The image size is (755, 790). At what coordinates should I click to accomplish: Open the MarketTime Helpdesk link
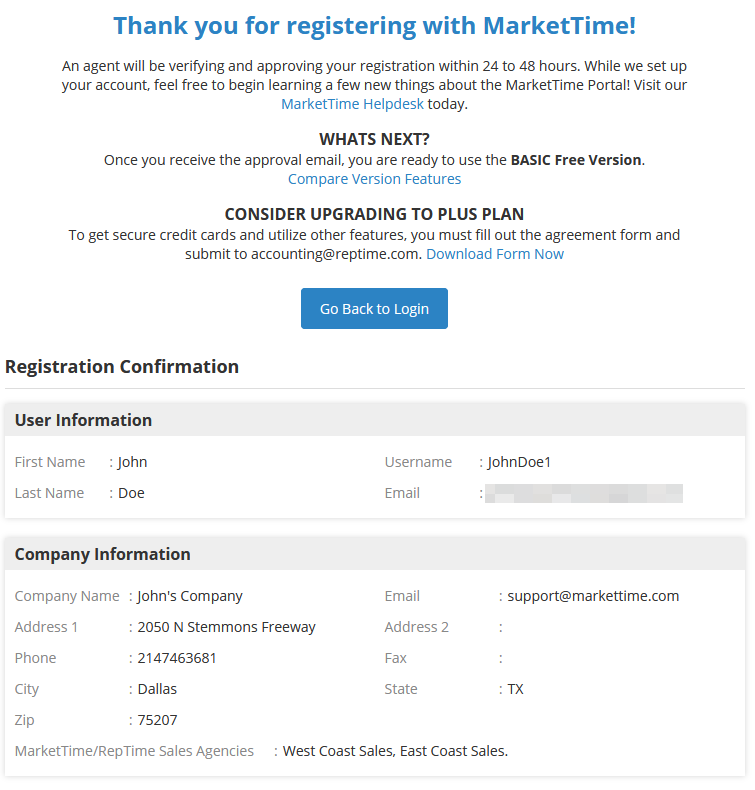tap(352, 104)
